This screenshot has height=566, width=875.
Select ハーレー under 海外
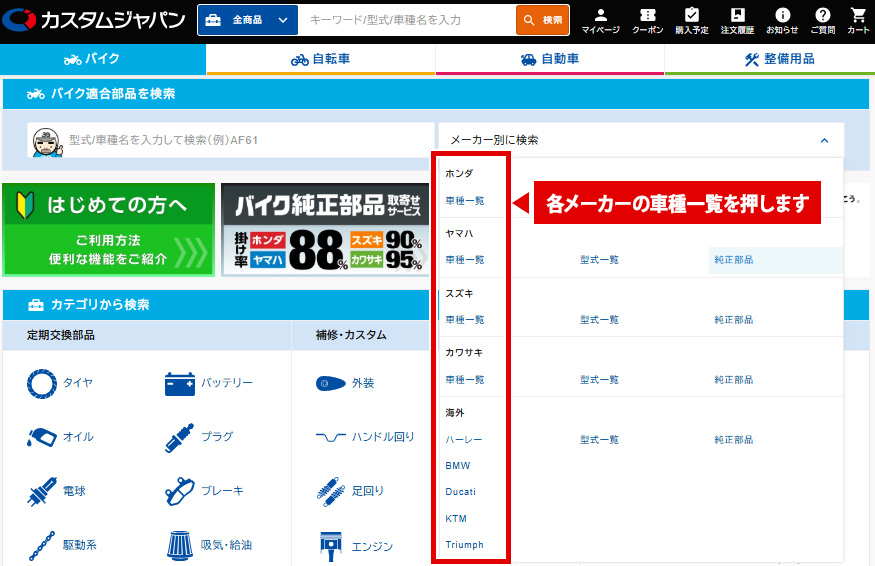click(464, 440)
